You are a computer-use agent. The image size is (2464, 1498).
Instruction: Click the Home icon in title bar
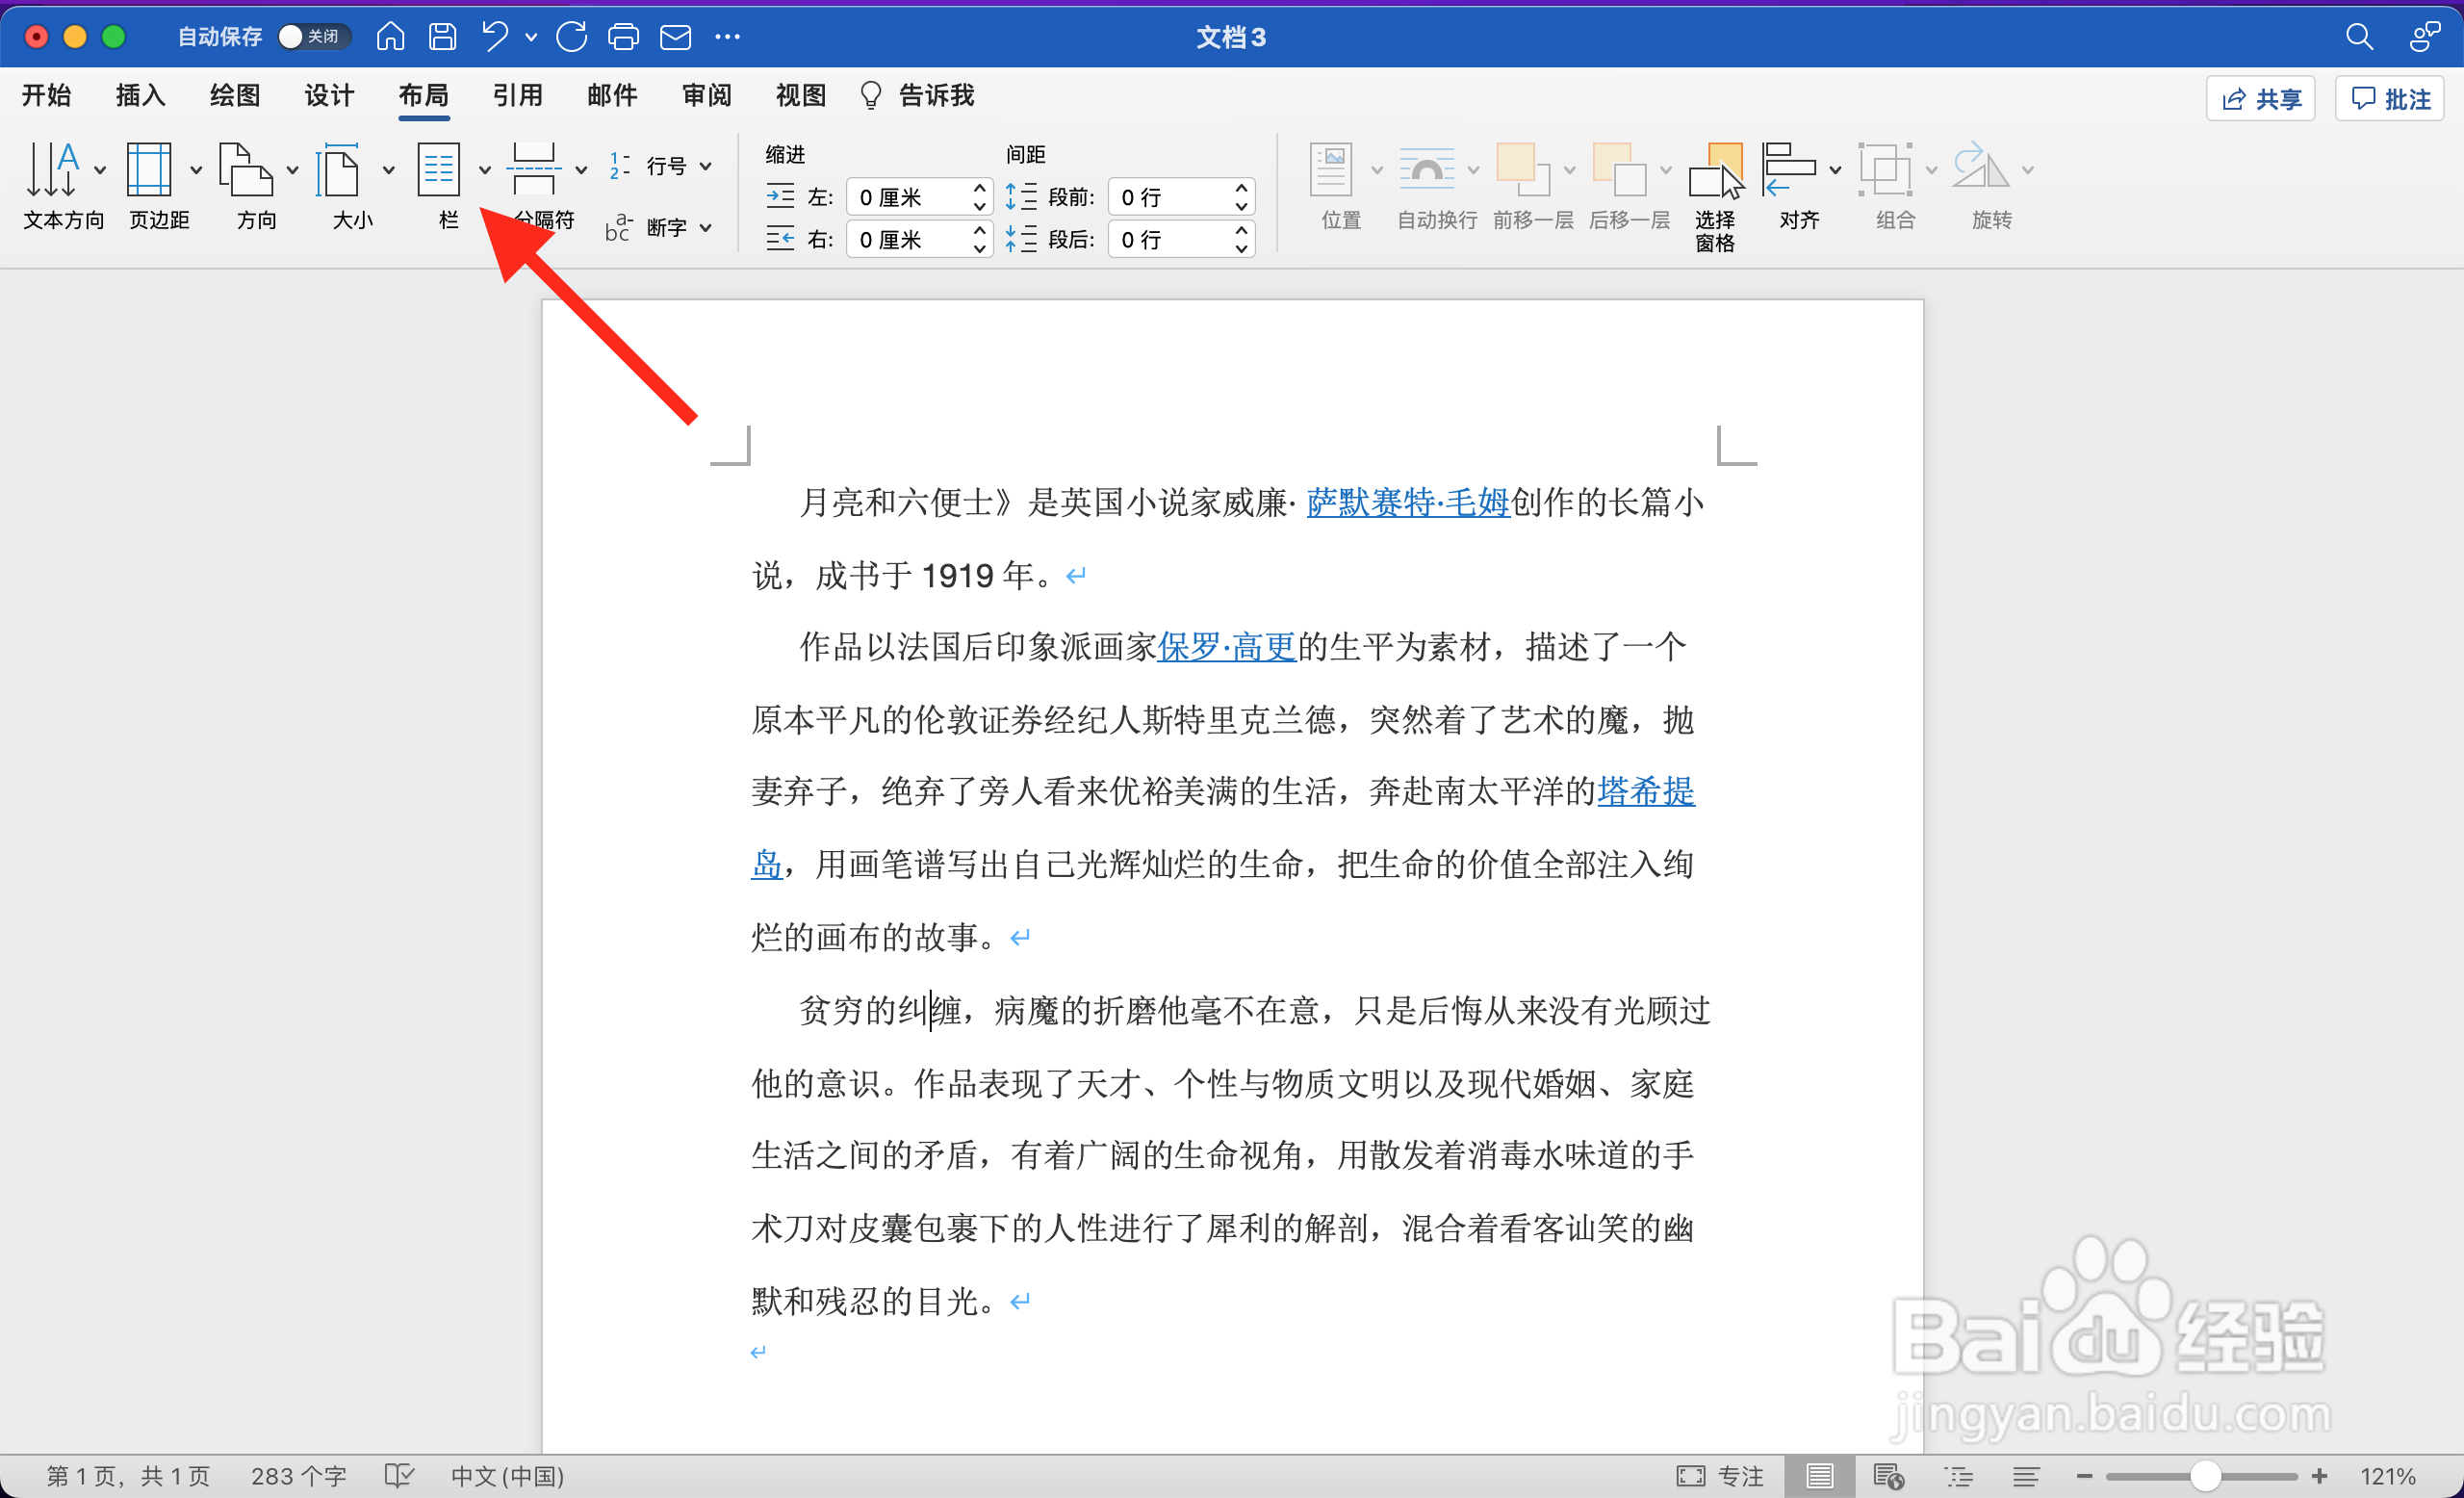(390, 37)
